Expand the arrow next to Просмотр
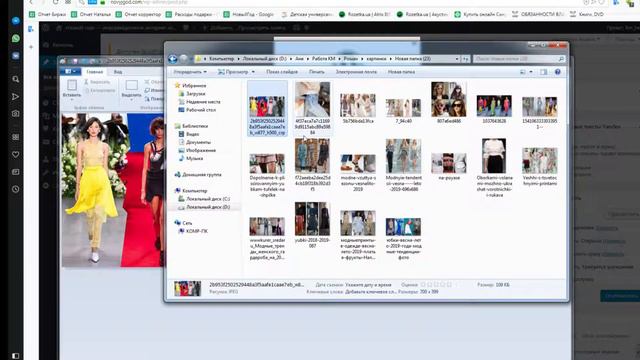This screenshot has height=360, width=640. point(253,72)
